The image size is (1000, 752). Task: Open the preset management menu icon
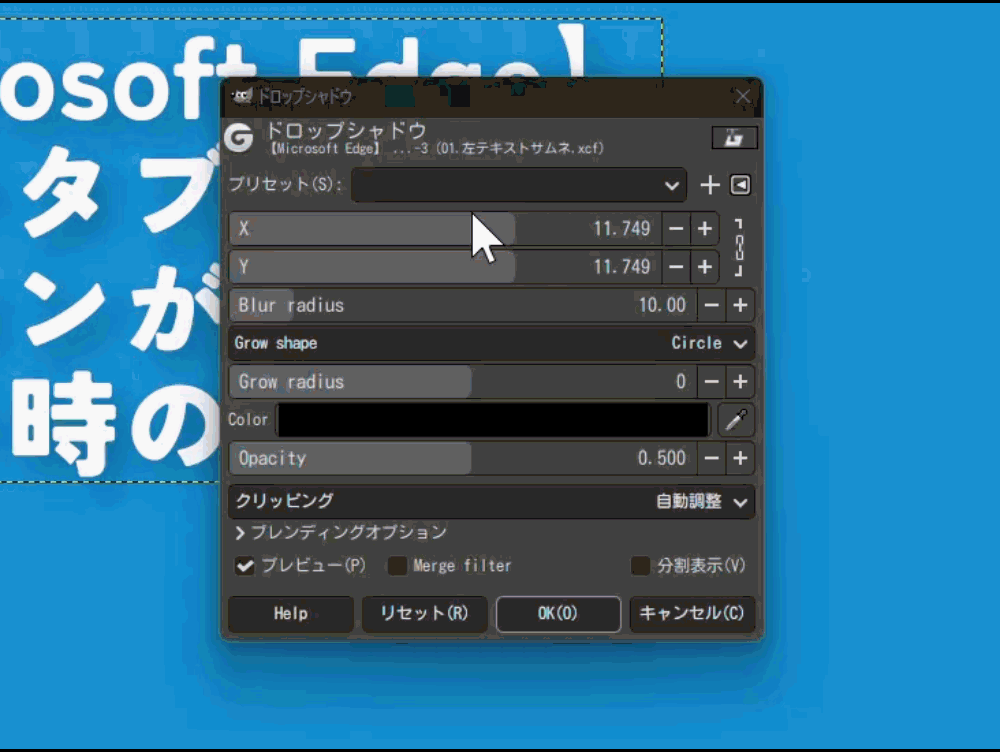tap(740, 186)
